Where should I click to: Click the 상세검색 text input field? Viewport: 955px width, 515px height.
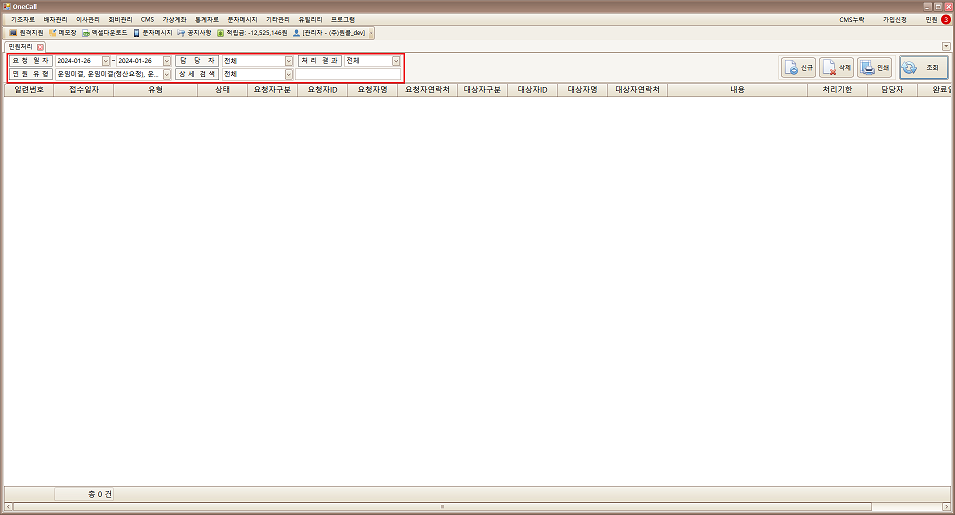click(348, 74)
